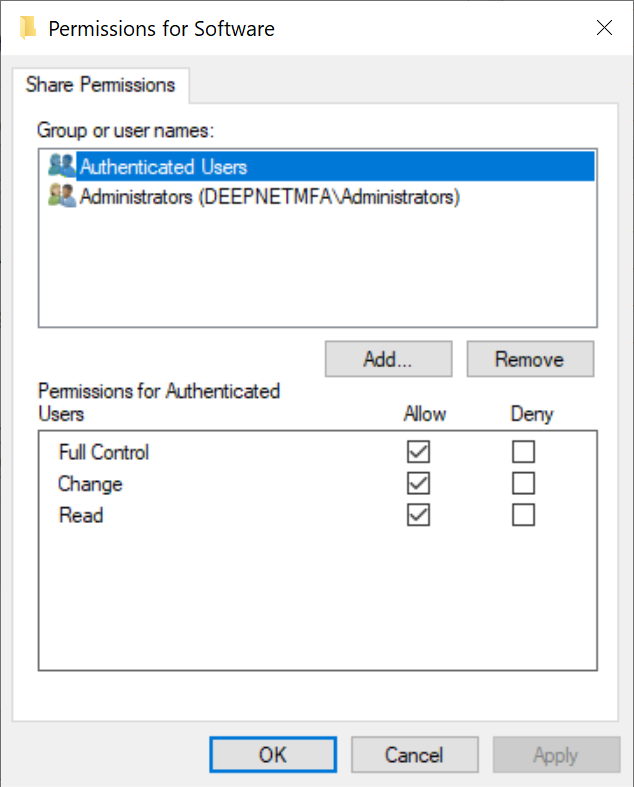The height and width of the screenshot is (787, 634).
Task: Confirm with the OK button
Action: pos(273,755)
